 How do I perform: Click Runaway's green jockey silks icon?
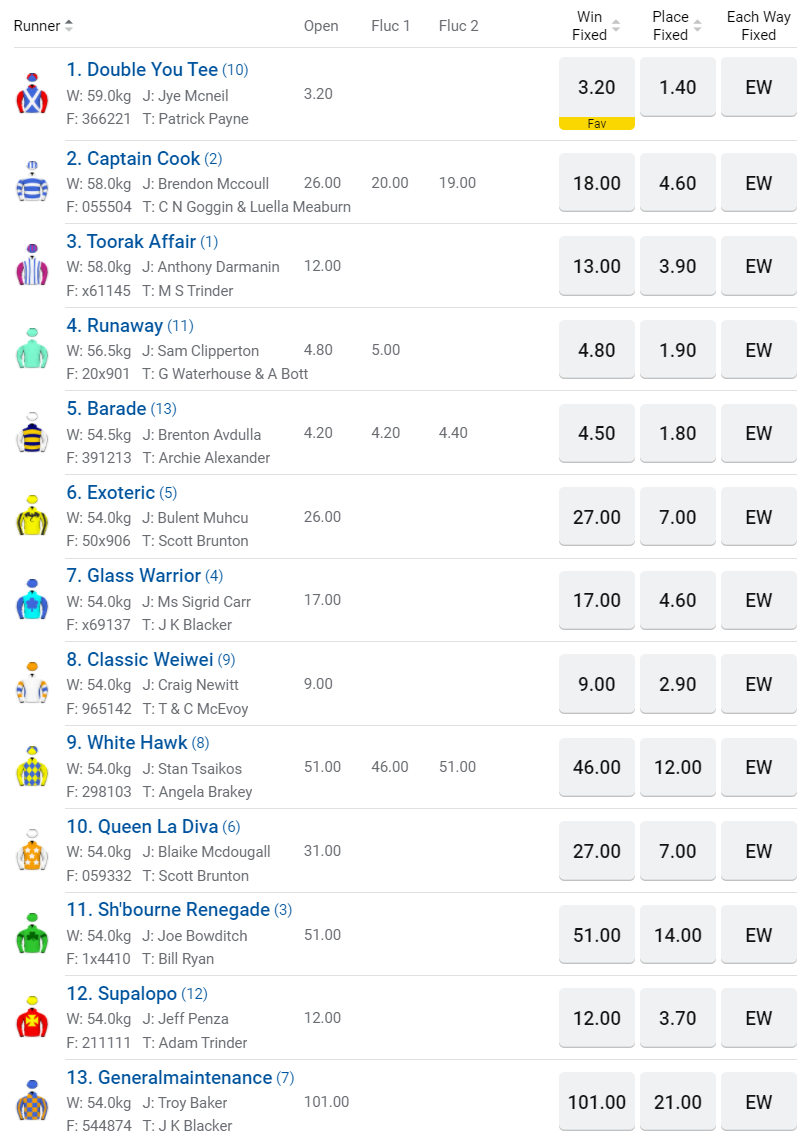(32, 349)
